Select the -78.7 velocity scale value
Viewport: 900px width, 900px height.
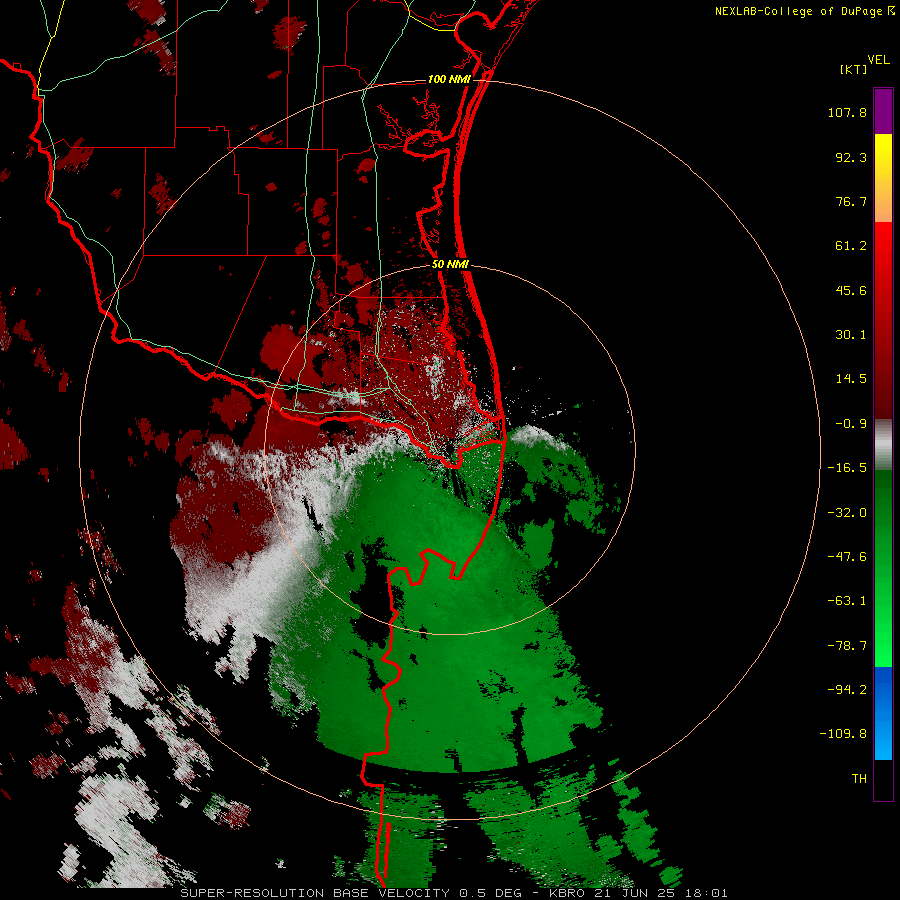coord(847,646)
